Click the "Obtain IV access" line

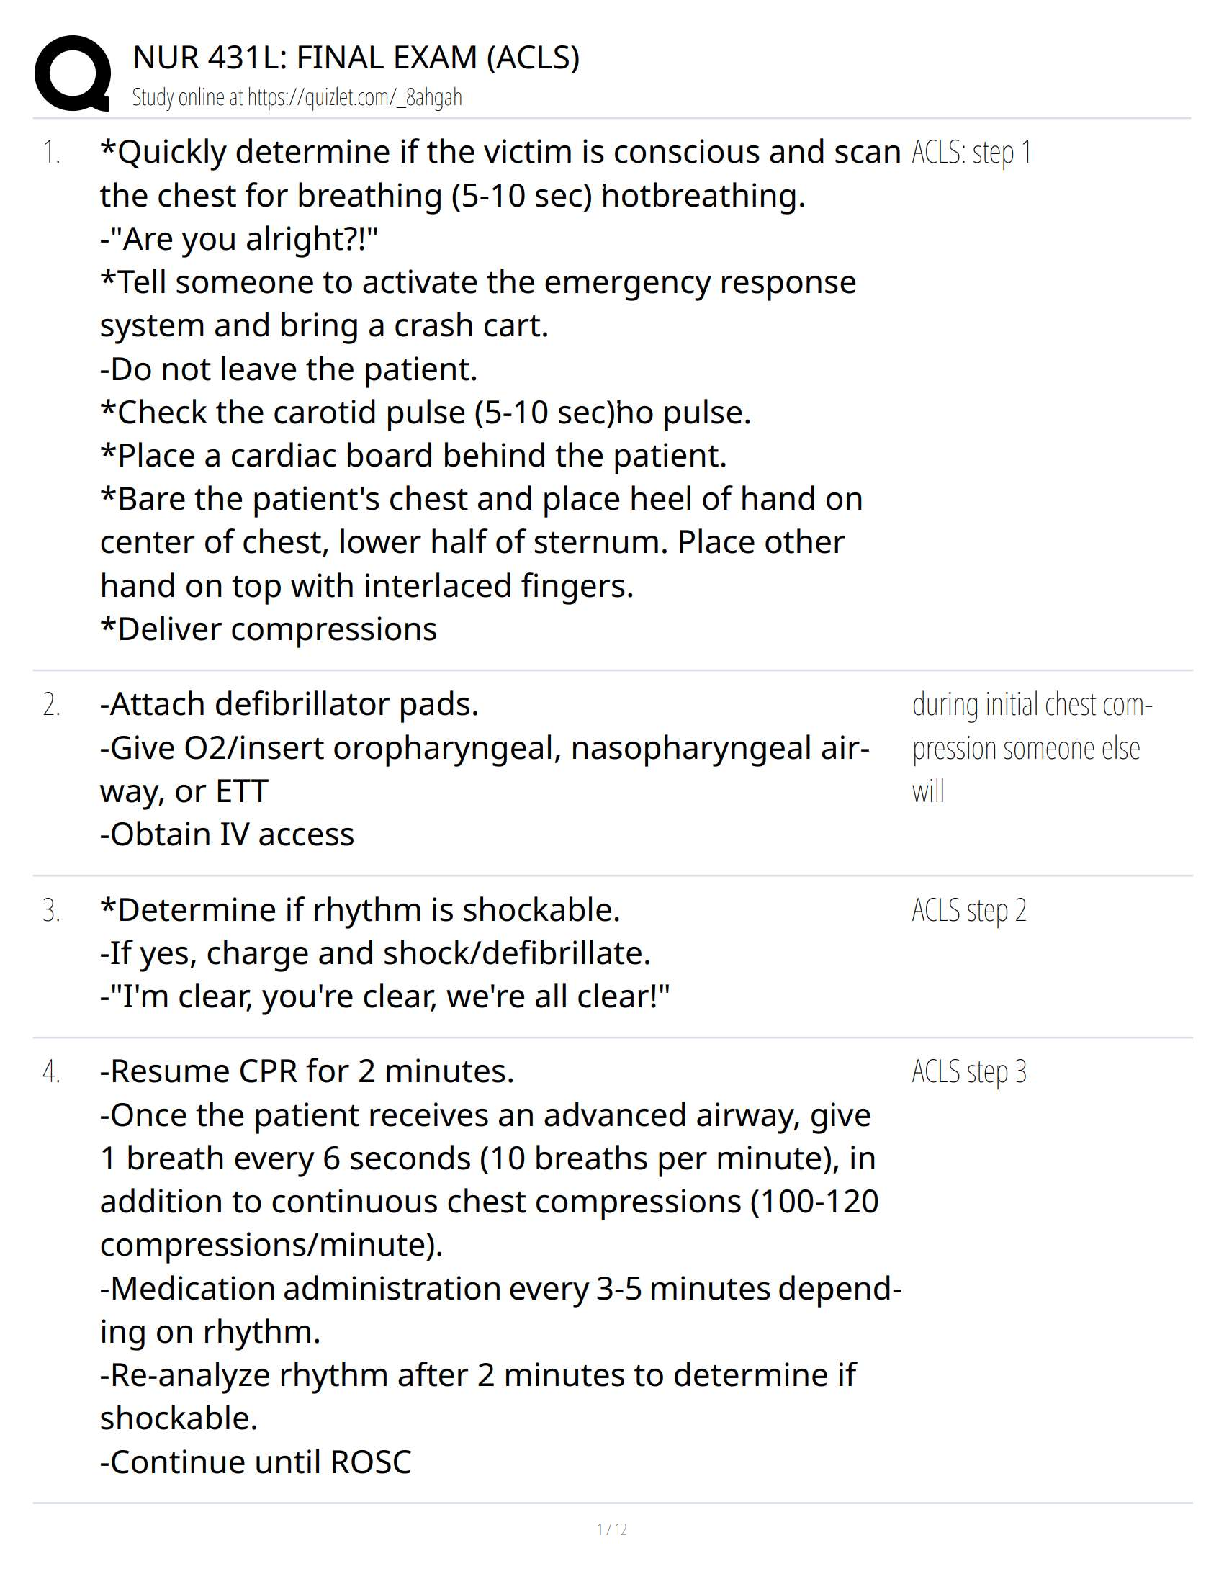[x=228, y=835]
